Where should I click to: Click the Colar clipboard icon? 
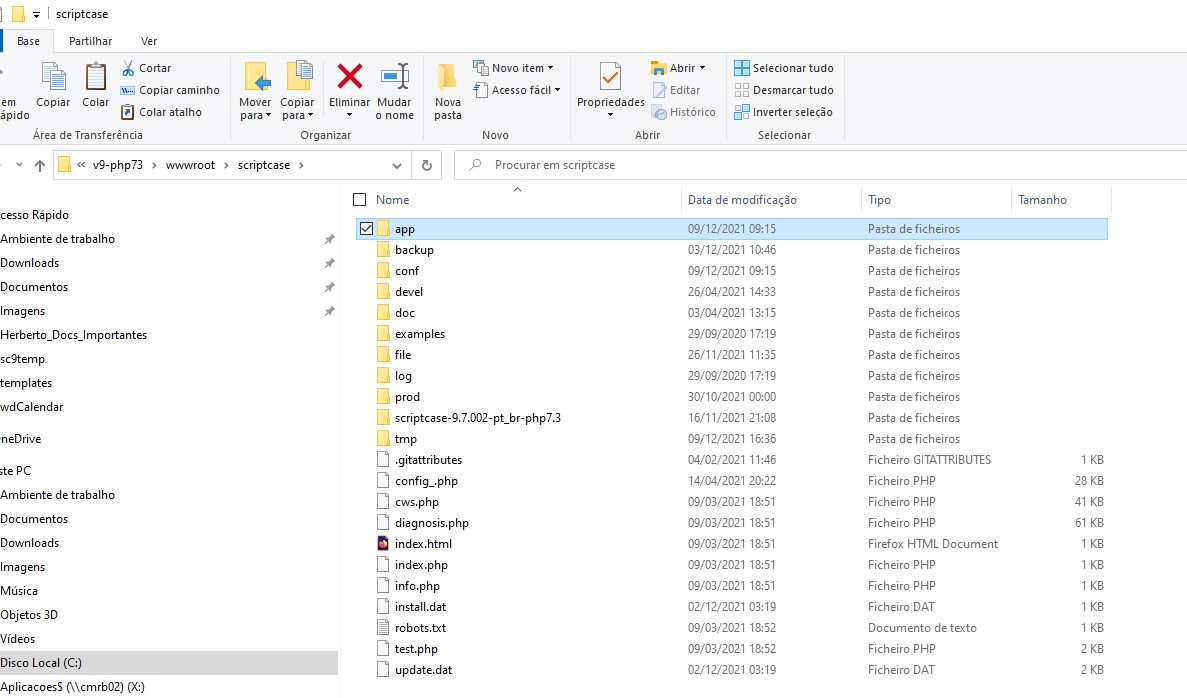pos(95,77)
